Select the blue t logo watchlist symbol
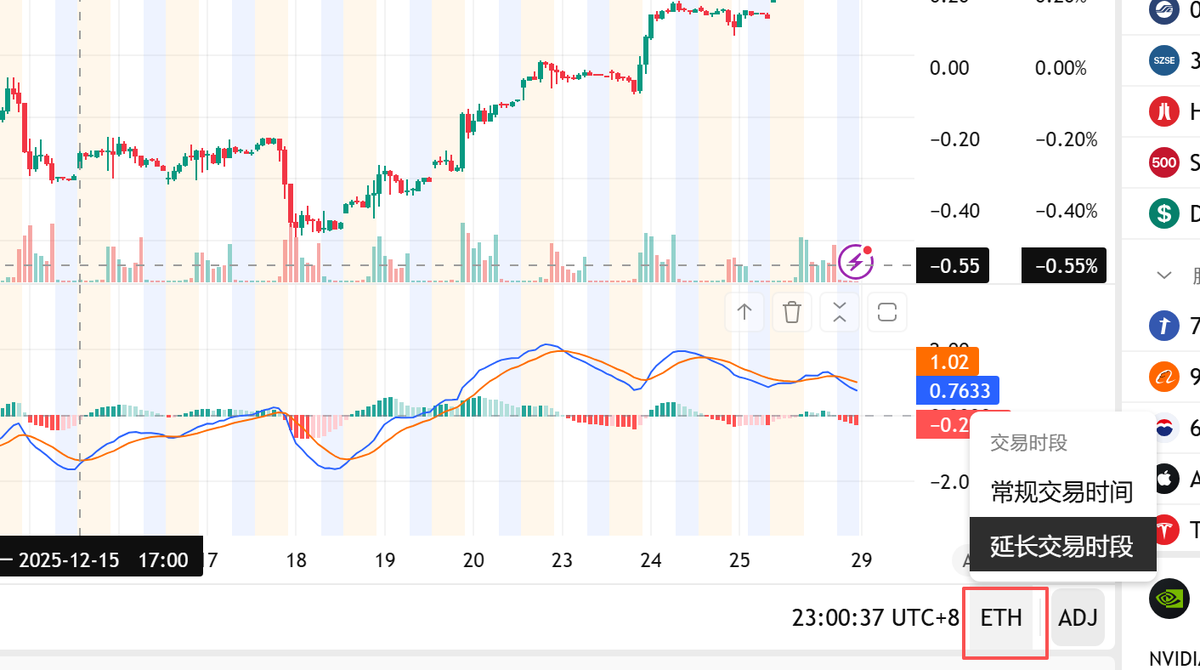This screenshot has width=1200, height=670. pyautogui.click(x=1164, y=325)
